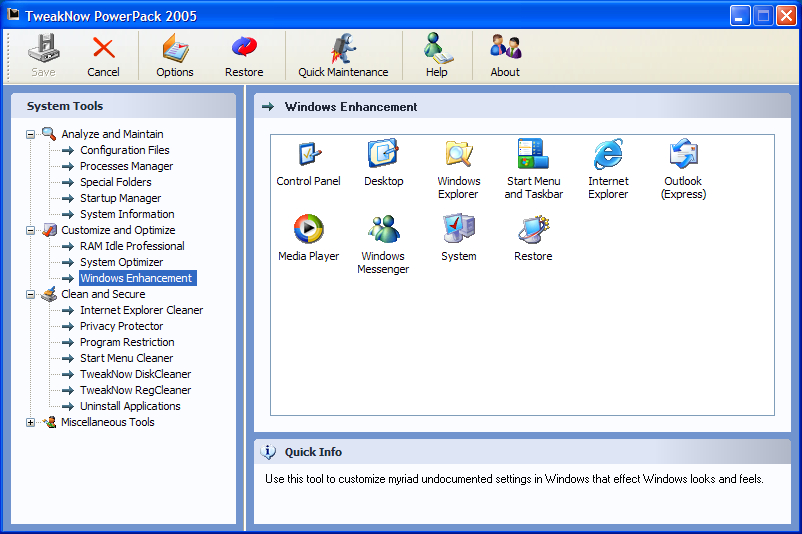Open the Options notepad icon

pos(175,49)
